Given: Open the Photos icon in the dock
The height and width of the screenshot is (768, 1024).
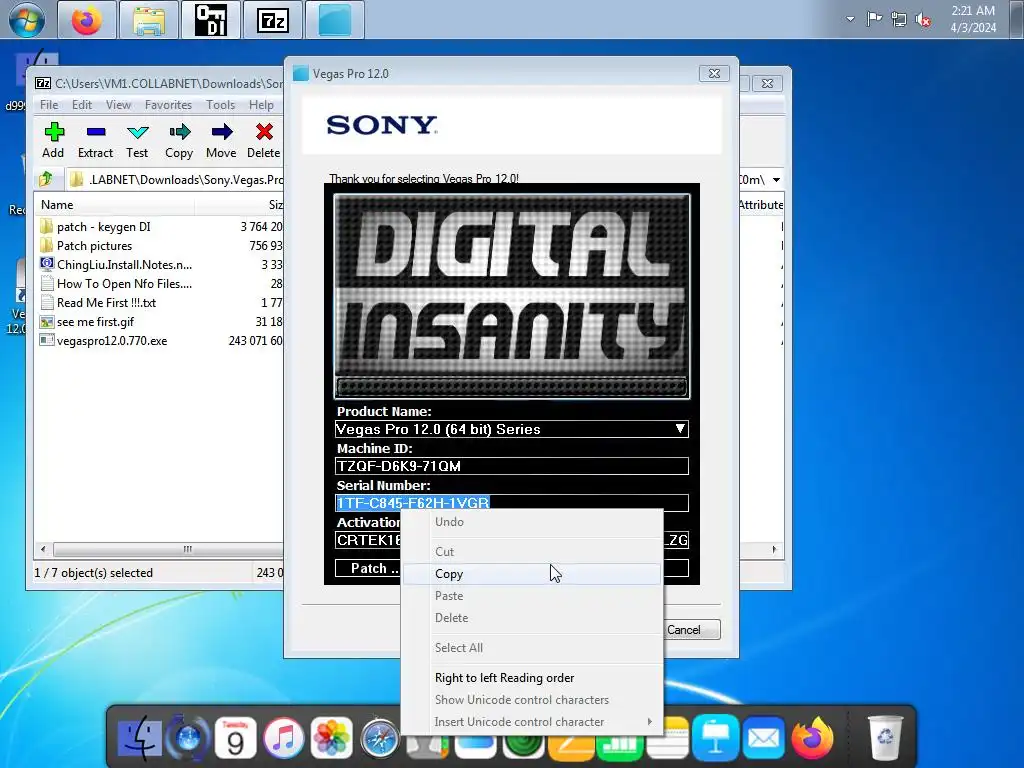Looking at the screenshot, I should tap(332, 739).
